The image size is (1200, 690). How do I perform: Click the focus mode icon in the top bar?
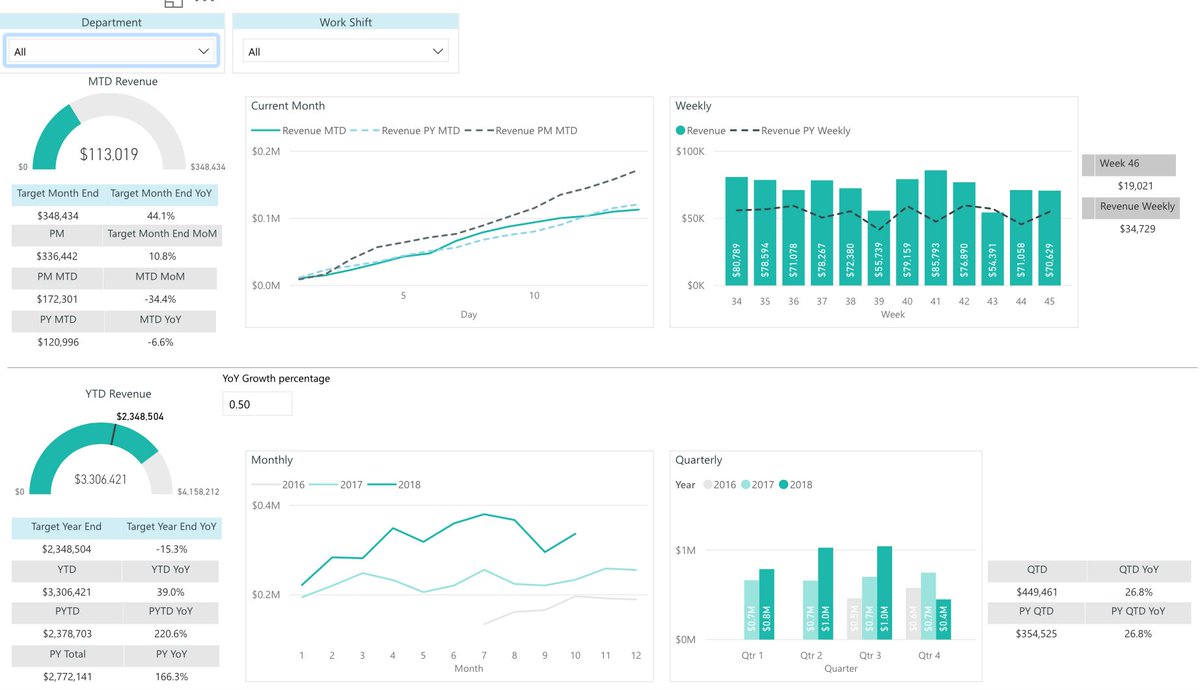click(x=174, y=5)
